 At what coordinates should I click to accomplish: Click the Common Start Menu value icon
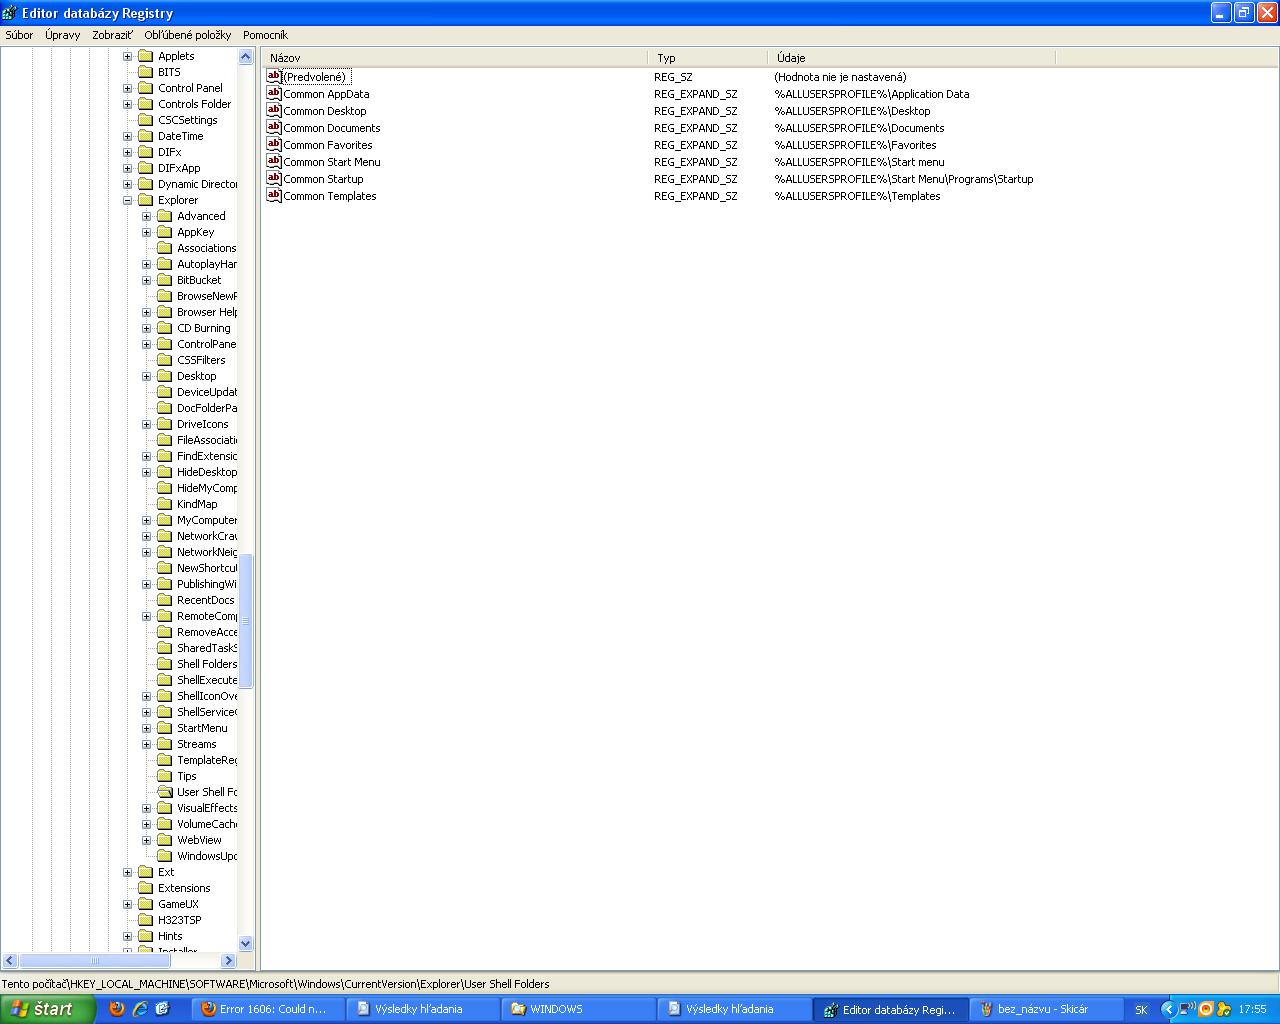pyautogui.click(x=274, y=161)
